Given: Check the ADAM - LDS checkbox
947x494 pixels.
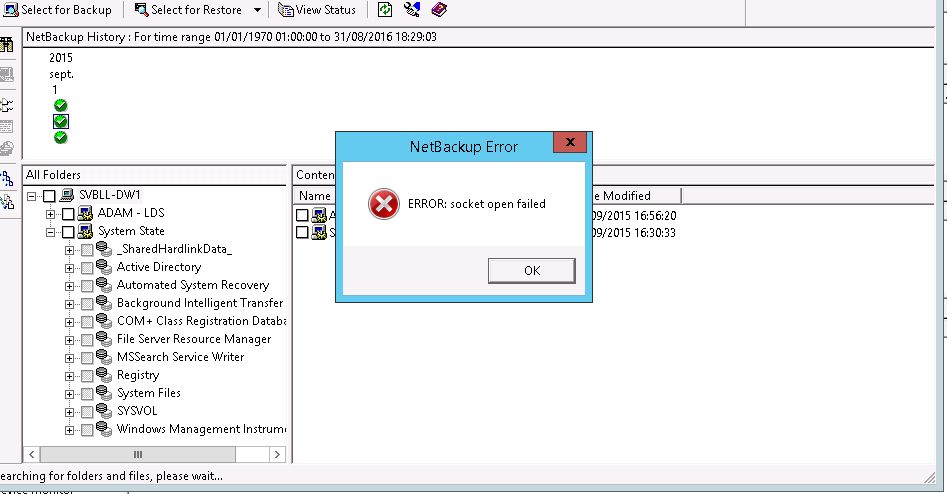Looking at the screenshot, I should click(x=68, y=213).
